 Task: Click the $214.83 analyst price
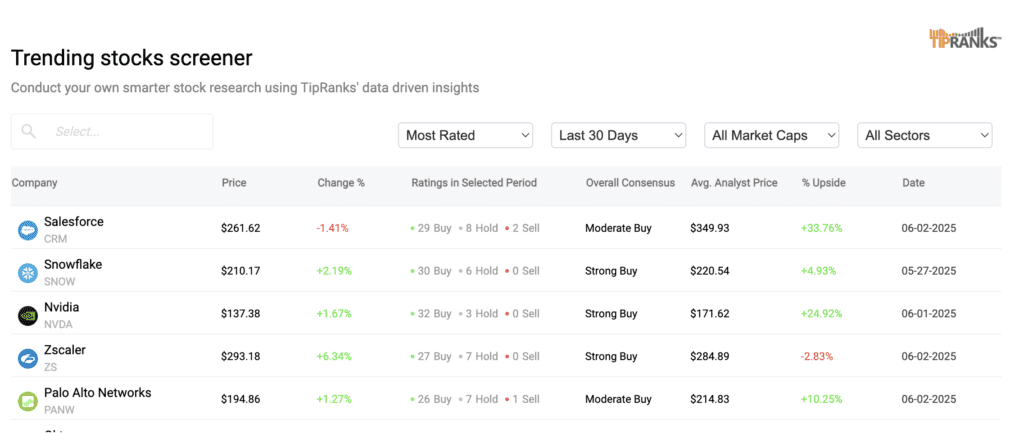[710, 400]
